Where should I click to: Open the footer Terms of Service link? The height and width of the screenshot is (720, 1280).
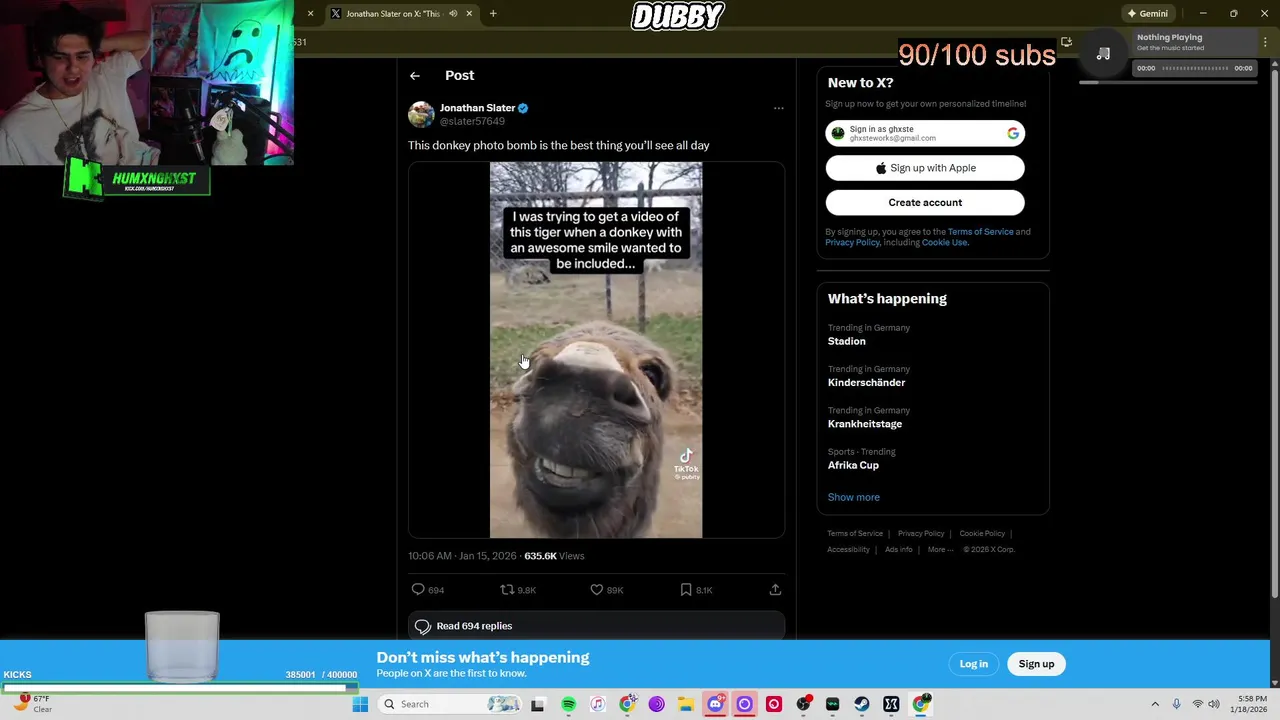pos(855,534)
